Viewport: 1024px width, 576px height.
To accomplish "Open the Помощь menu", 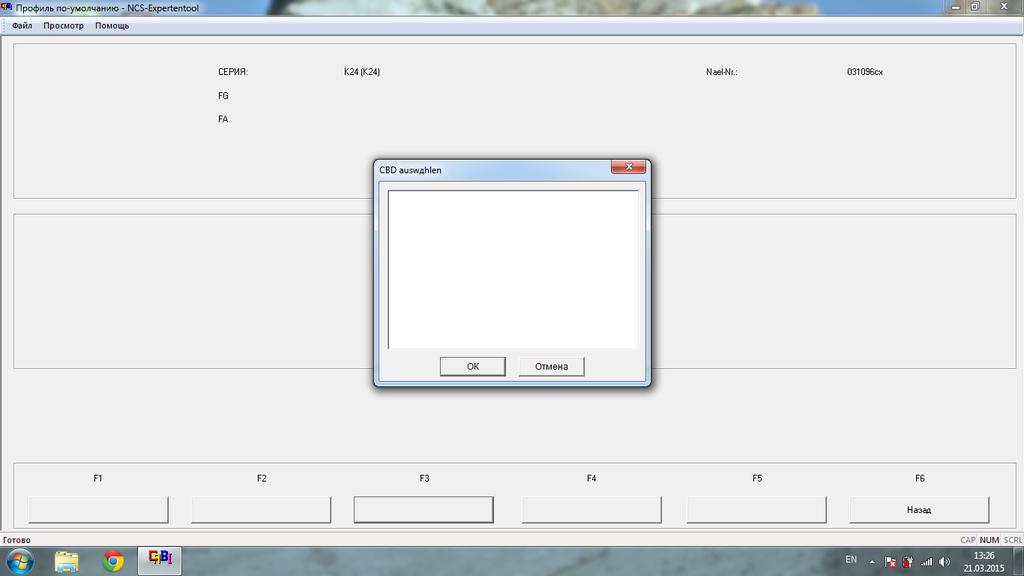I will tap(112, 26).
